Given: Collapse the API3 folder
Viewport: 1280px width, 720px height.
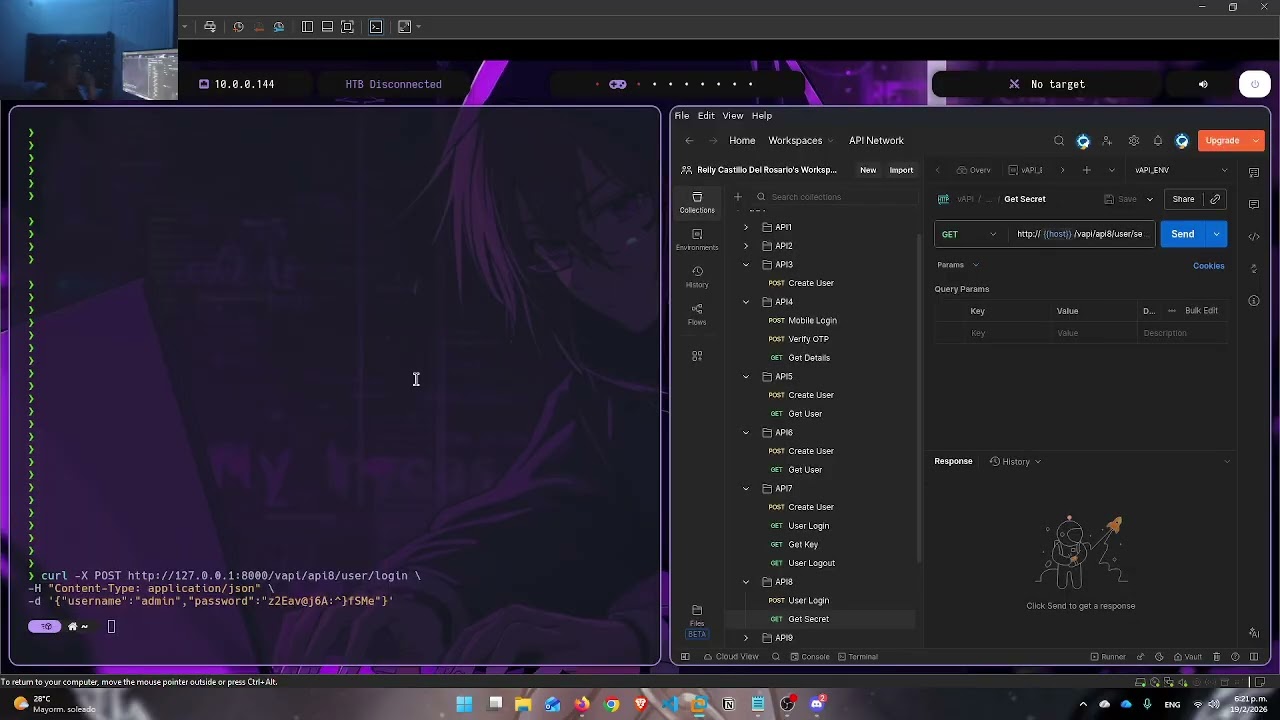Looking at the screenshot, I should click(746, 265).
